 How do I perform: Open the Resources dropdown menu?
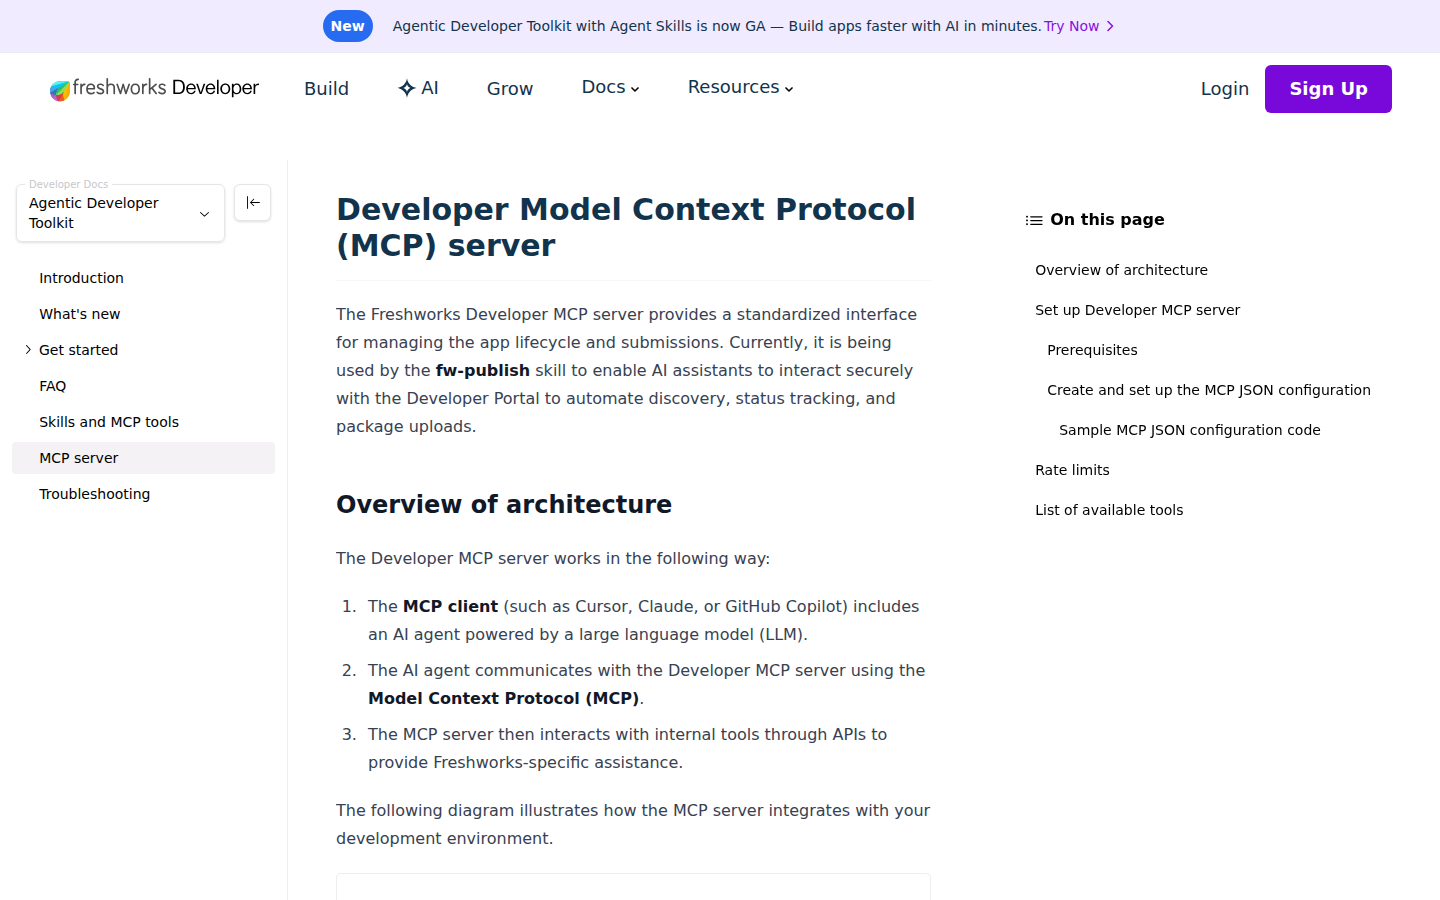pos(740,87)
